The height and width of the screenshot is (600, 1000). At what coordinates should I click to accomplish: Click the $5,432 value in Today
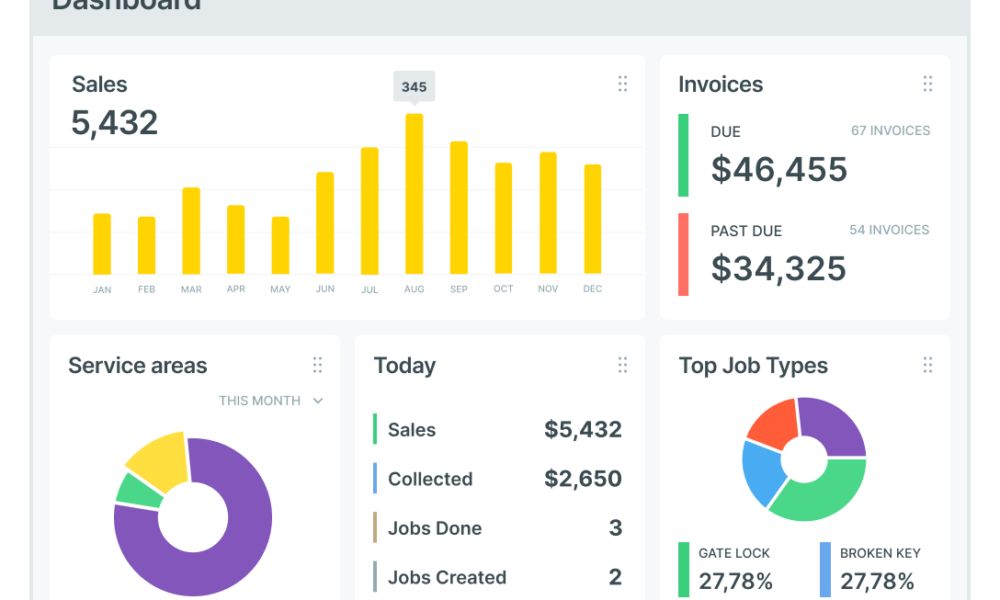coord(583,430)
